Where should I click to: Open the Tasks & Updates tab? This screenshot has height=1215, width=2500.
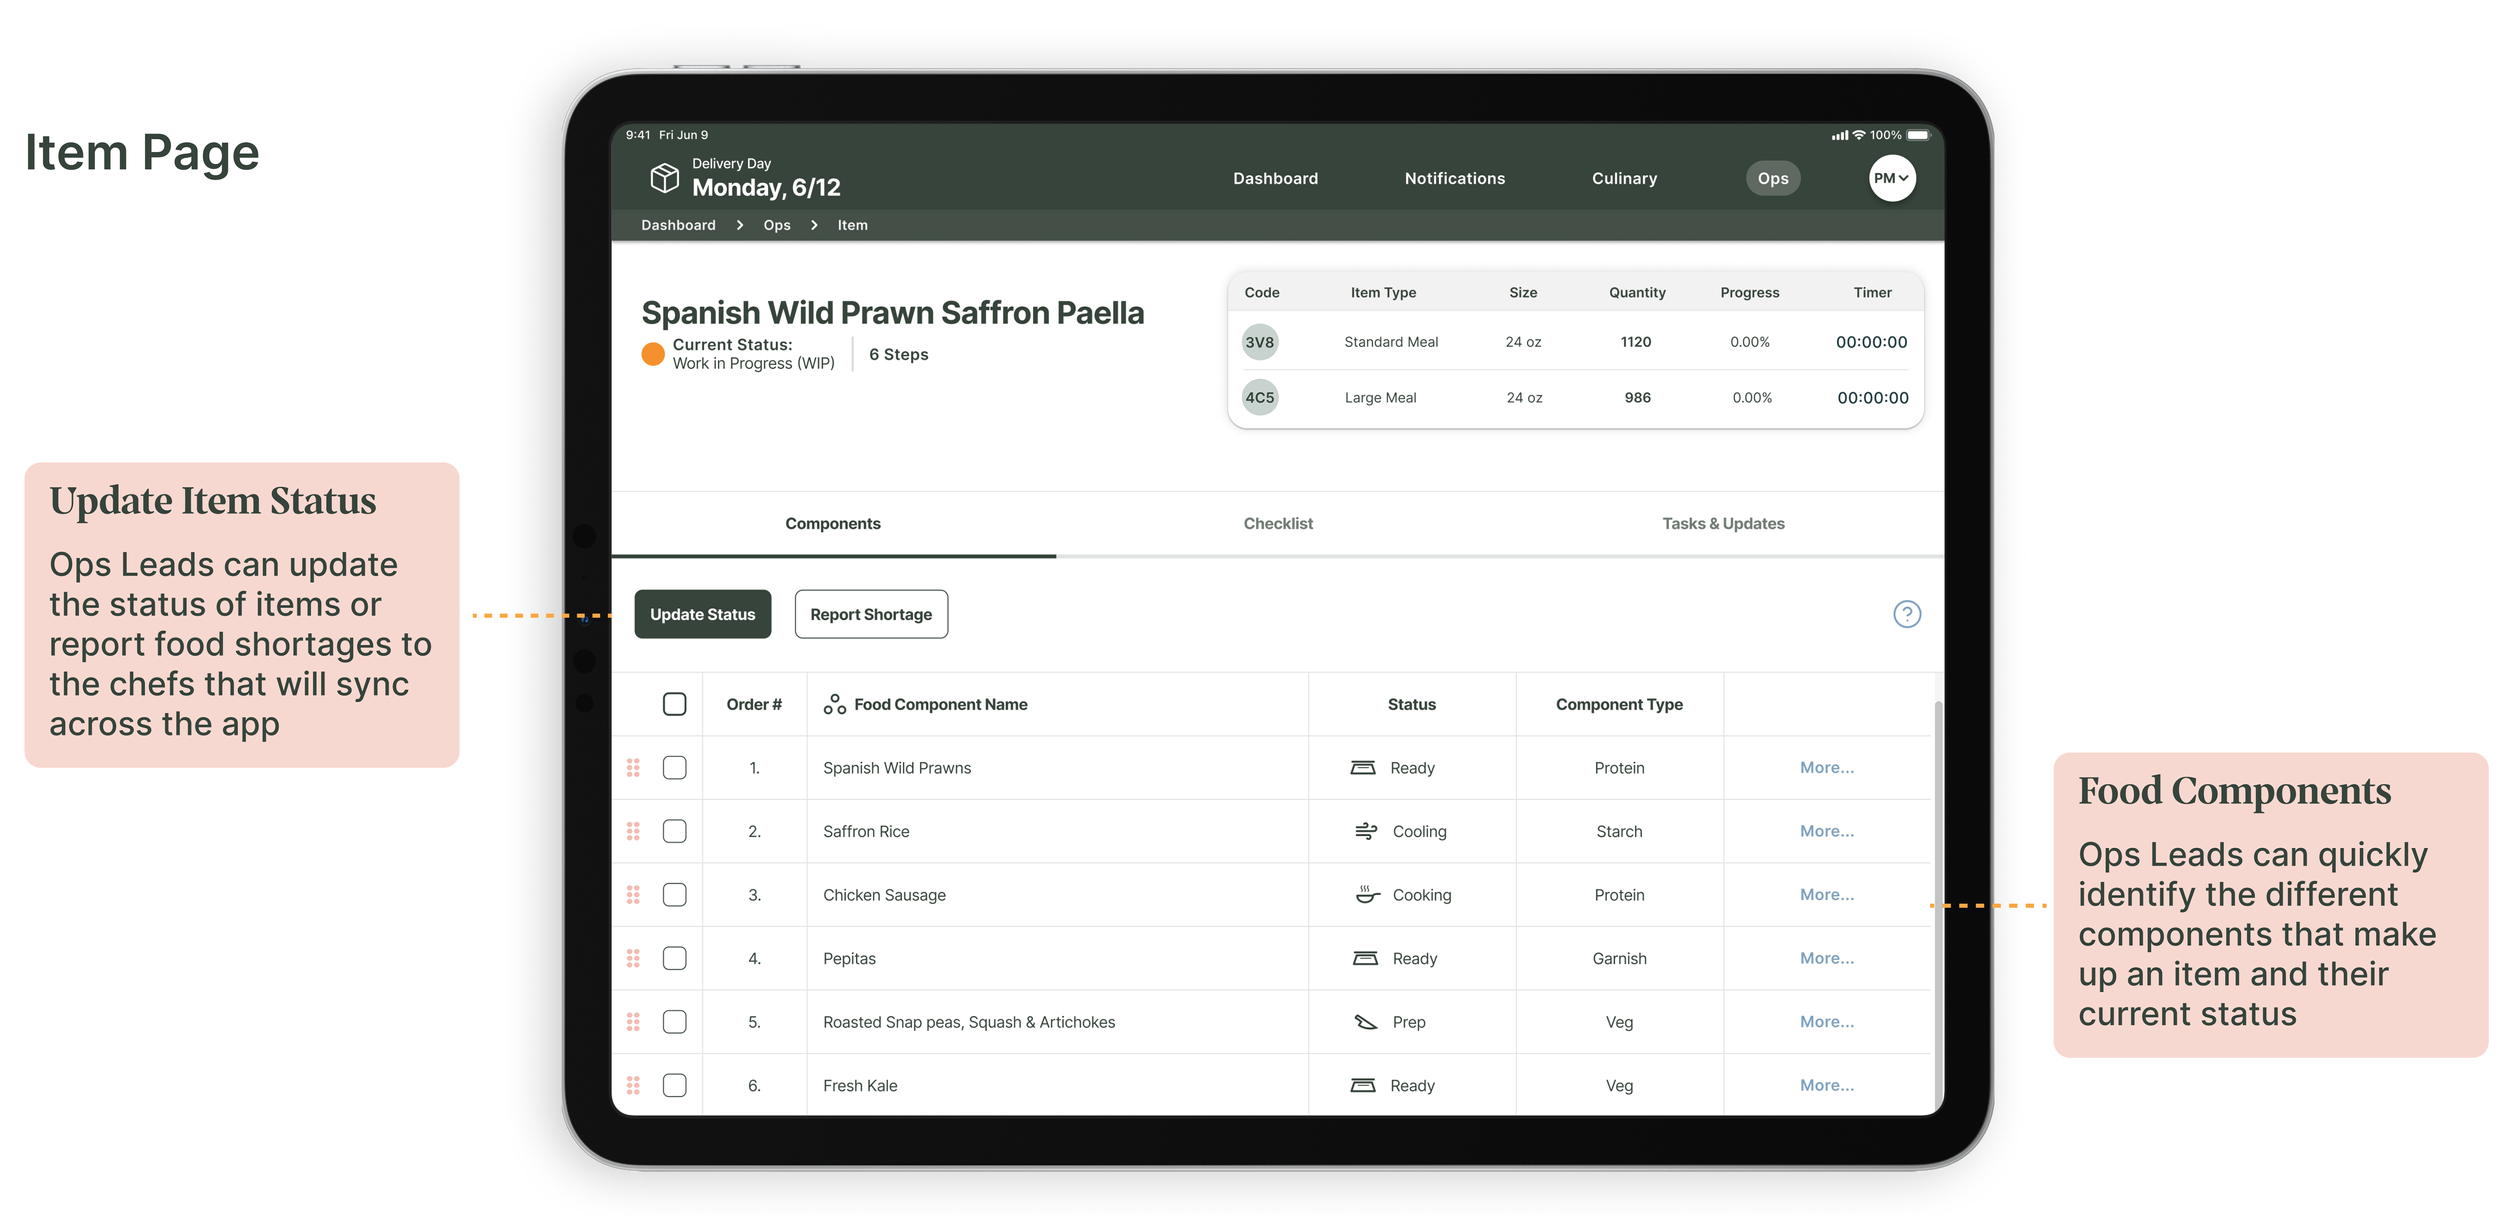[x=1722, y=523]
